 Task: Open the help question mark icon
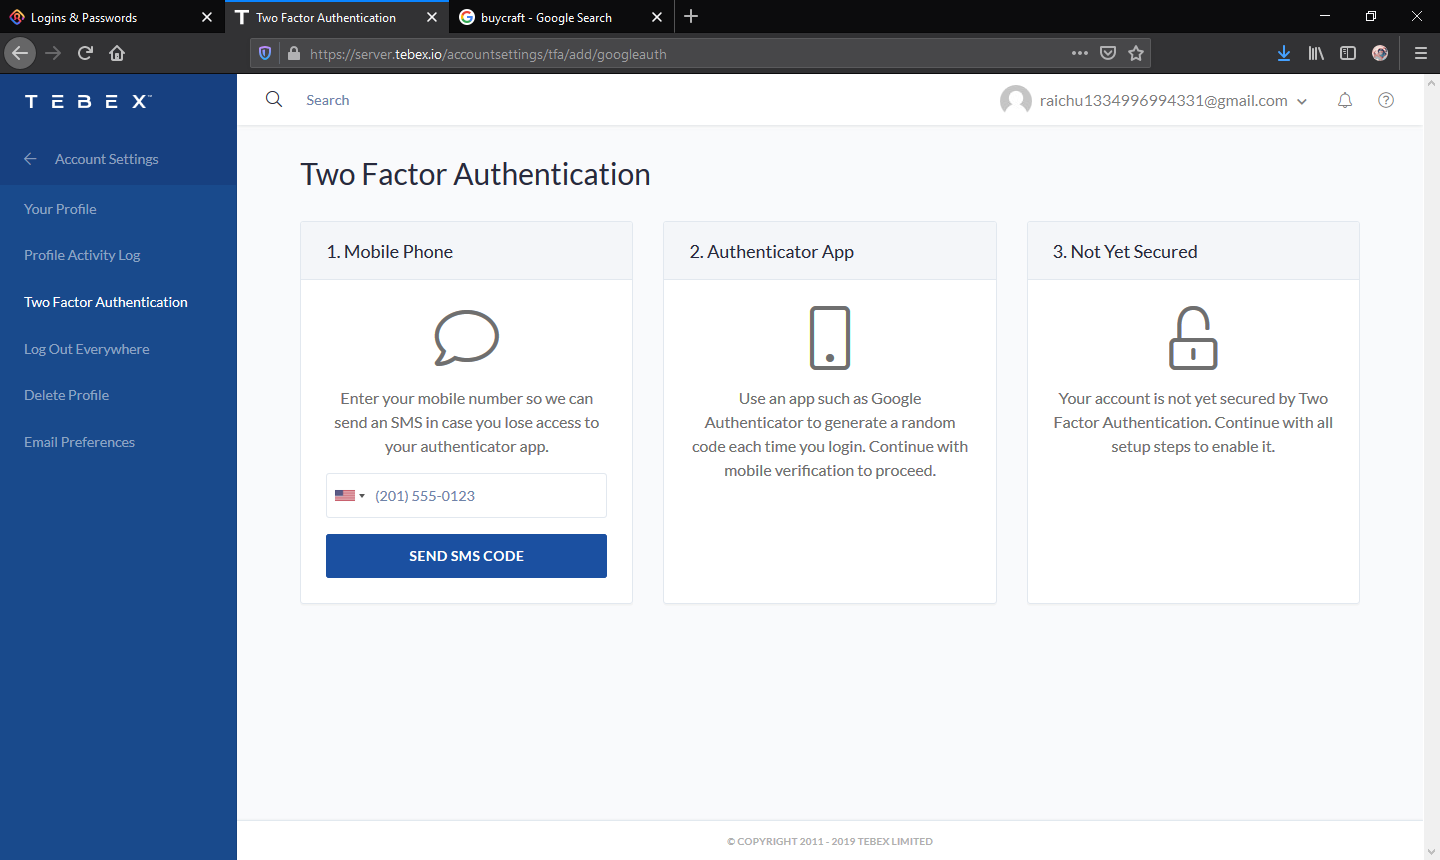pyautogui.click(x=1386, y=100)
